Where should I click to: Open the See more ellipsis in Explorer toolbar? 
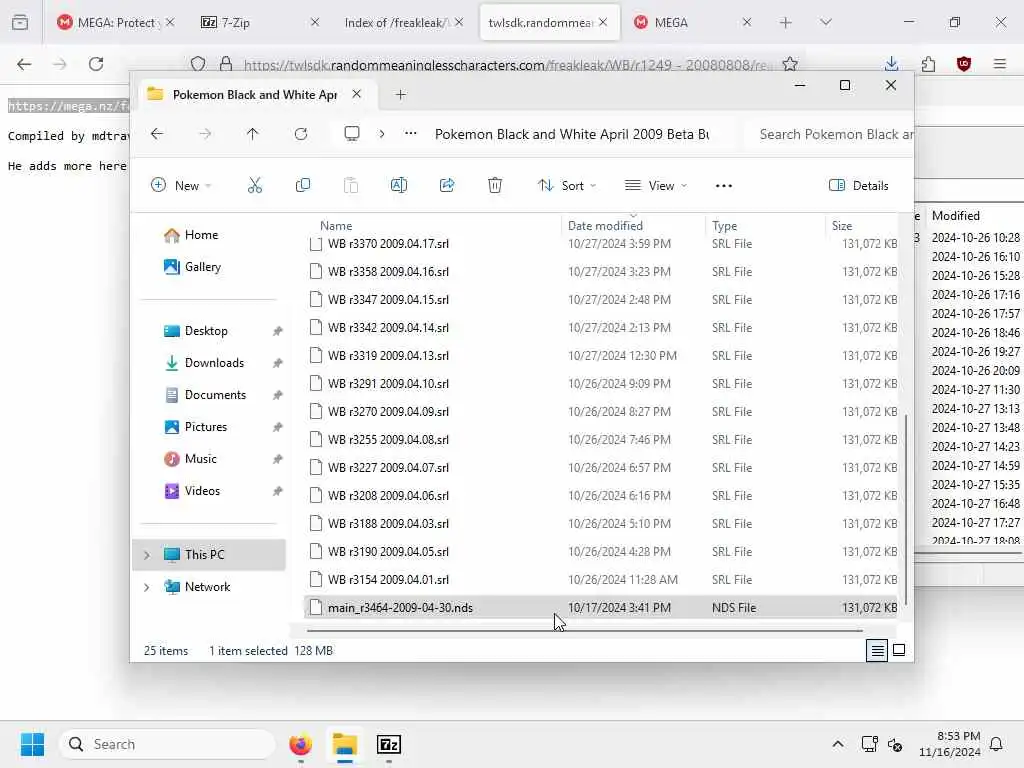click(724, 186)
